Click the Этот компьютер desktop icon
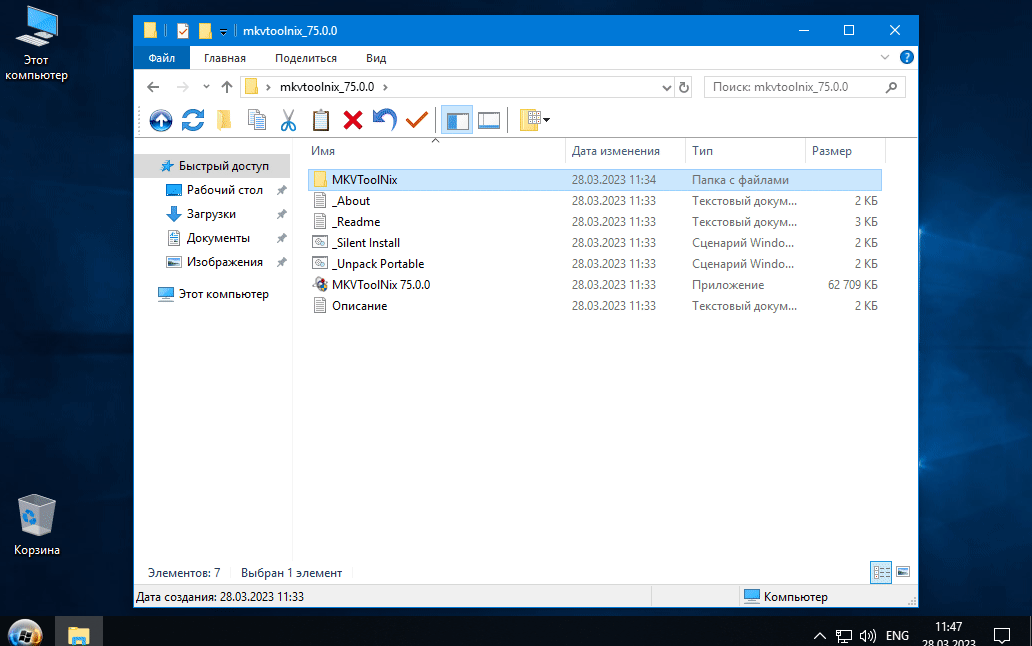The image size is (1032, 646). coord(36,44)
